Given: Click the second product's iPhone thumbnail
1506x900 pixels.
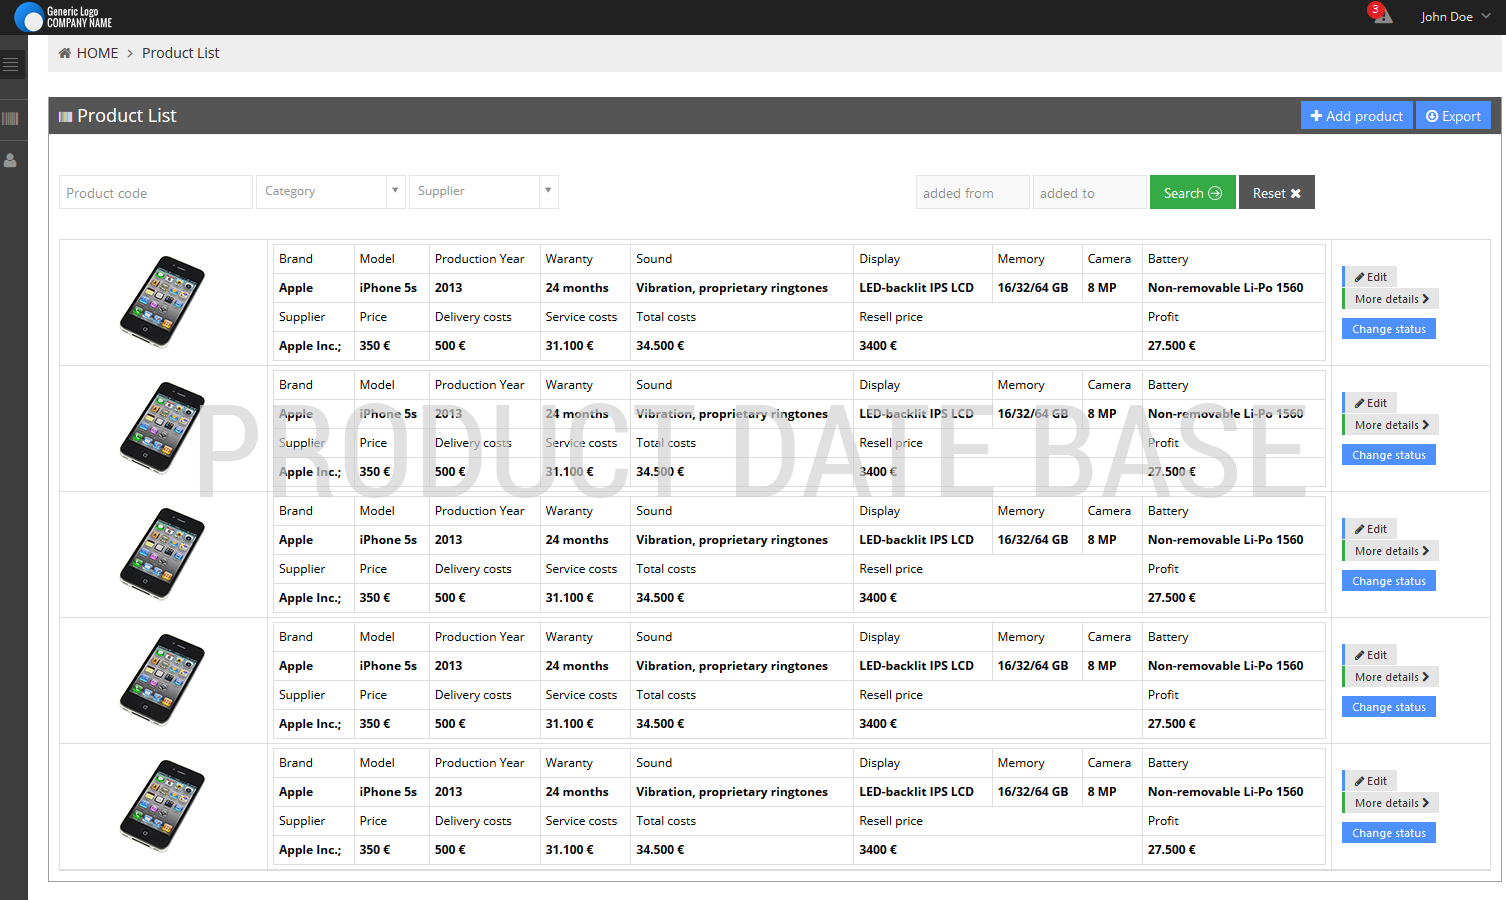Looking at the screenshot, I should point(162,428).
